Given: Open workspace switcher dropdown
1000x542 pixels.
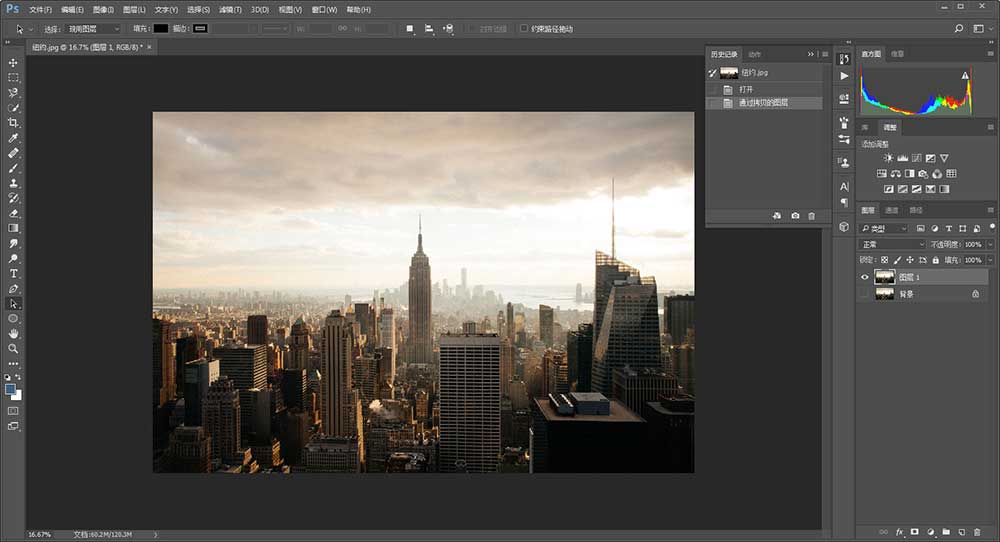Looking at the screenshot, I should click(x=981, y=29).
